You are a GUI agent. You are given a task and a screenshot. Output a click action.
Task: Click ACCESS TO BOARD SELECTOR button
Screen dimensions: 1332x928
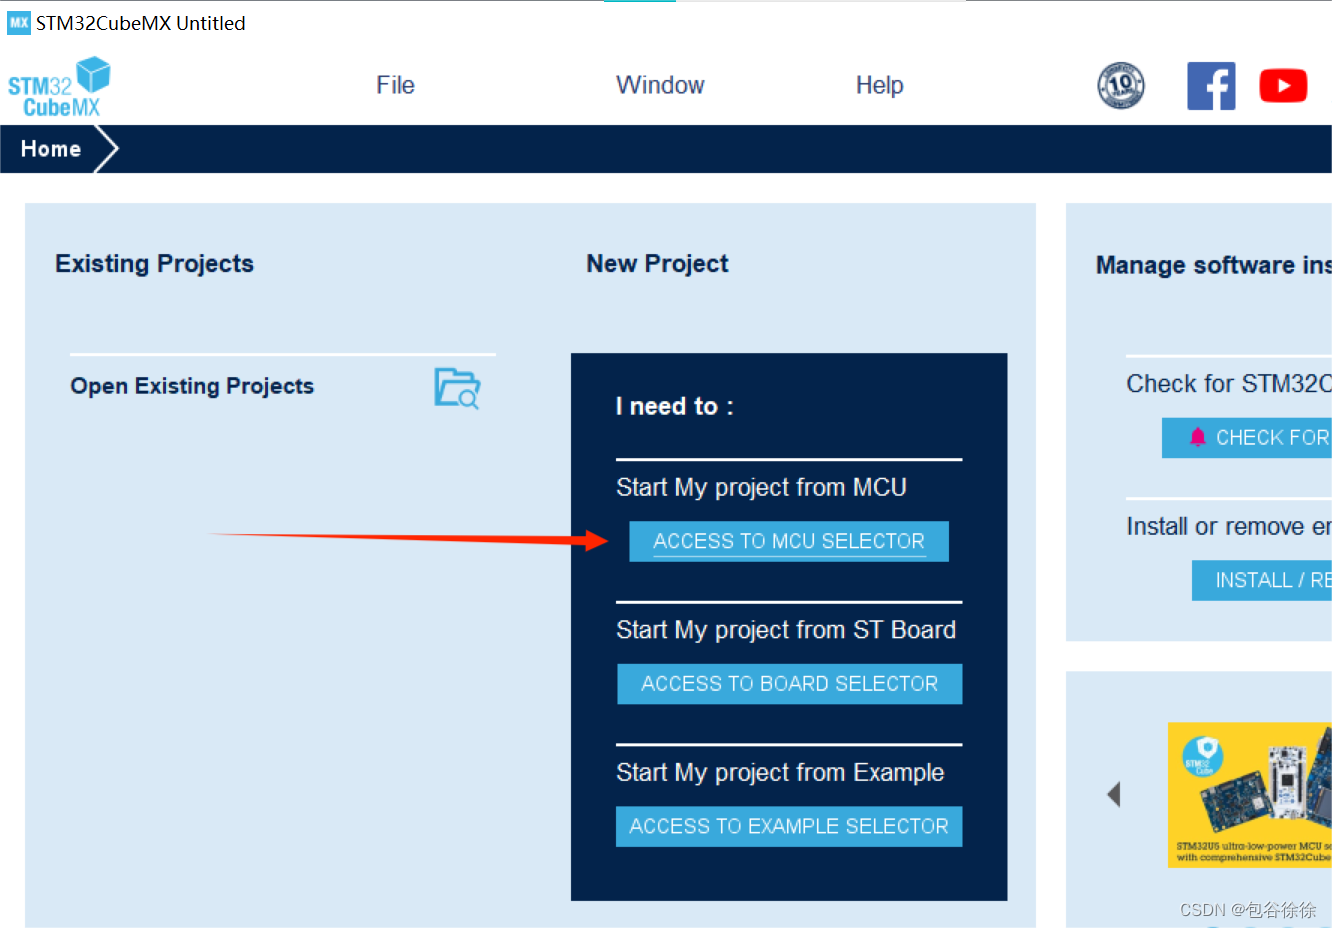coord(789,684)
